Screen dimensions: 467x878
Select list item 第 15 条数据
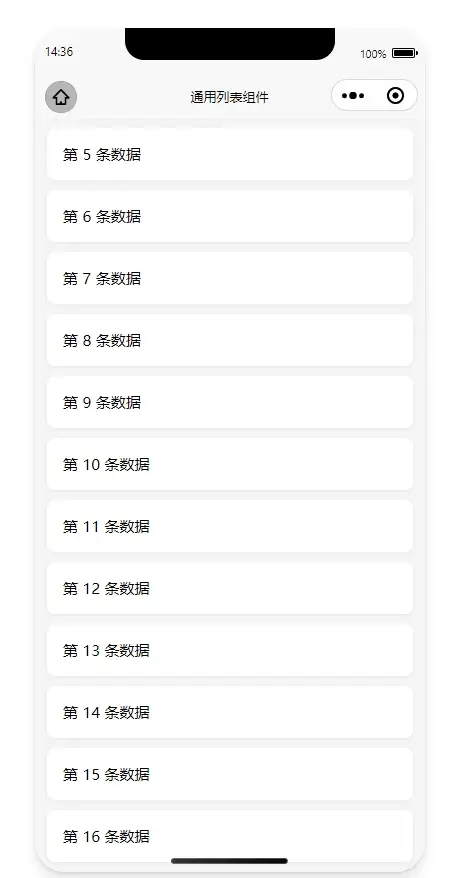[x=230, y=774]
